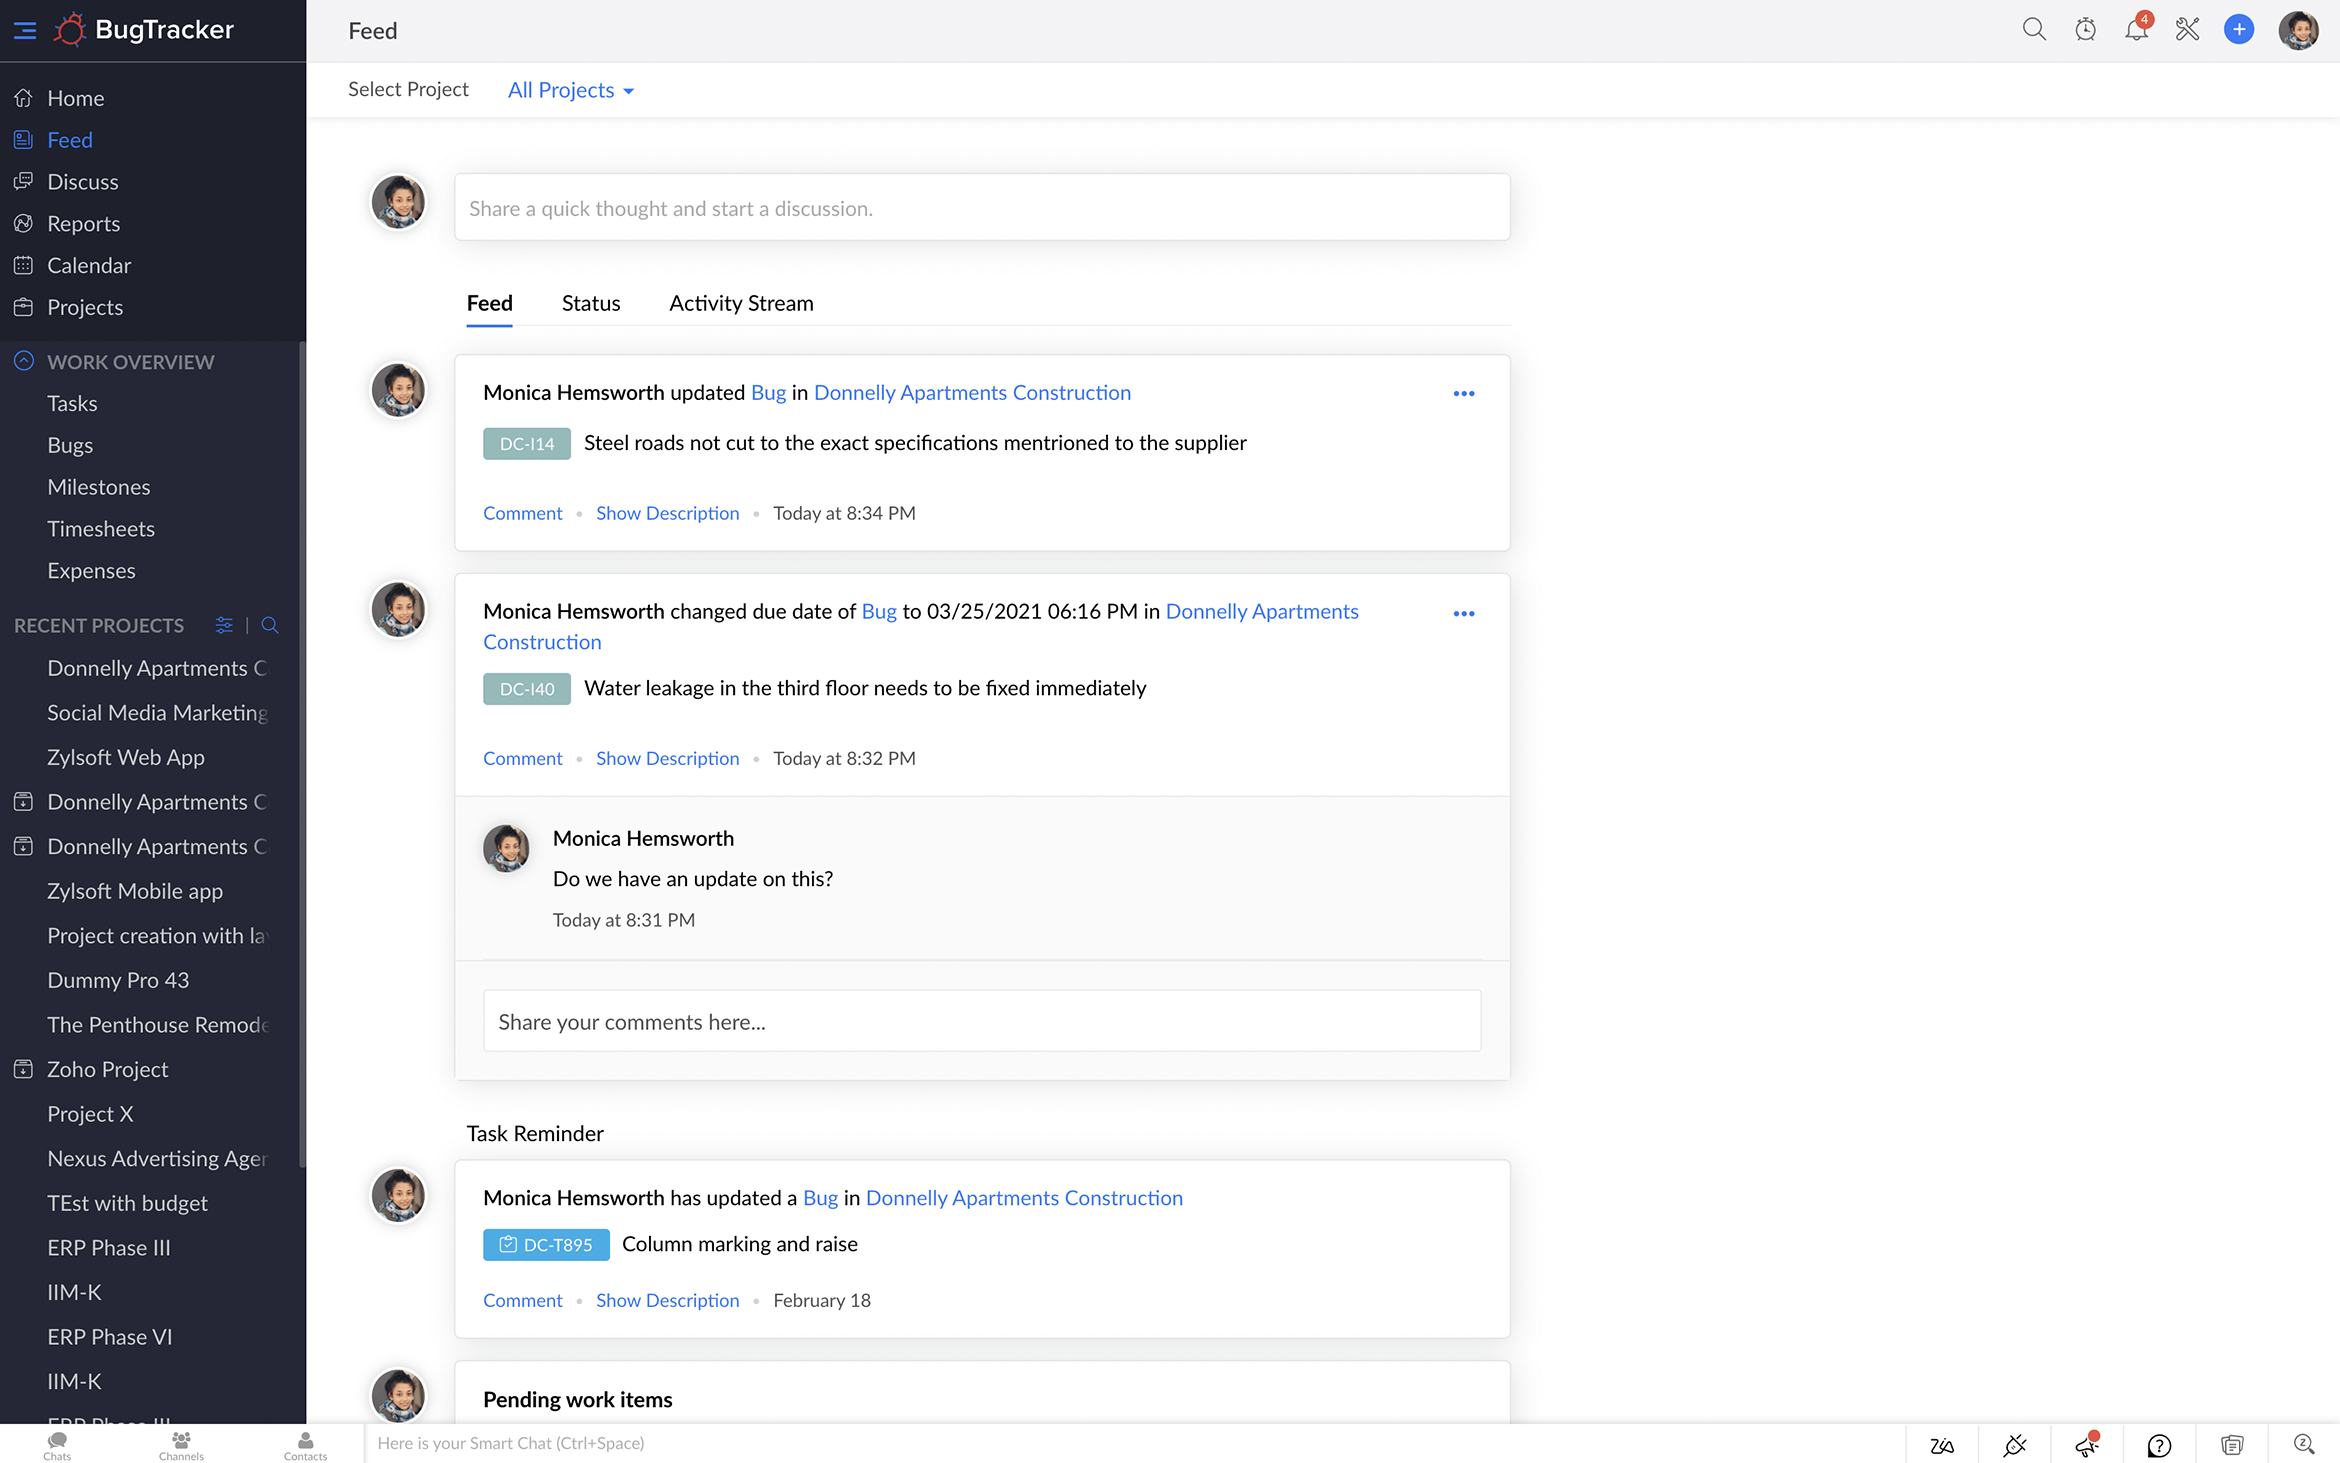Image resolution: width=2340 pixels, height=1463 pixels.
Task: Click the search magnifier icon in header
Action: coord(2033,30)
